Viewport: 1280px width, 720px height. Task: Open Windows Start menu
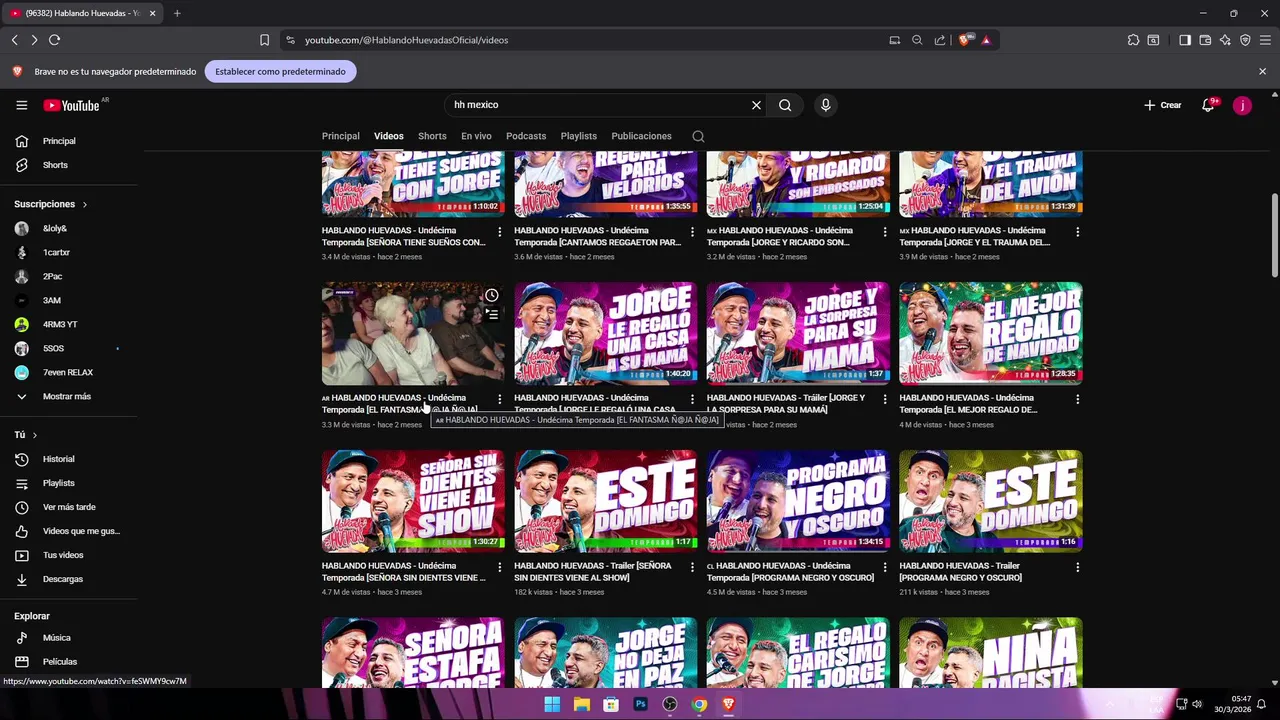[x=552, y=704]
